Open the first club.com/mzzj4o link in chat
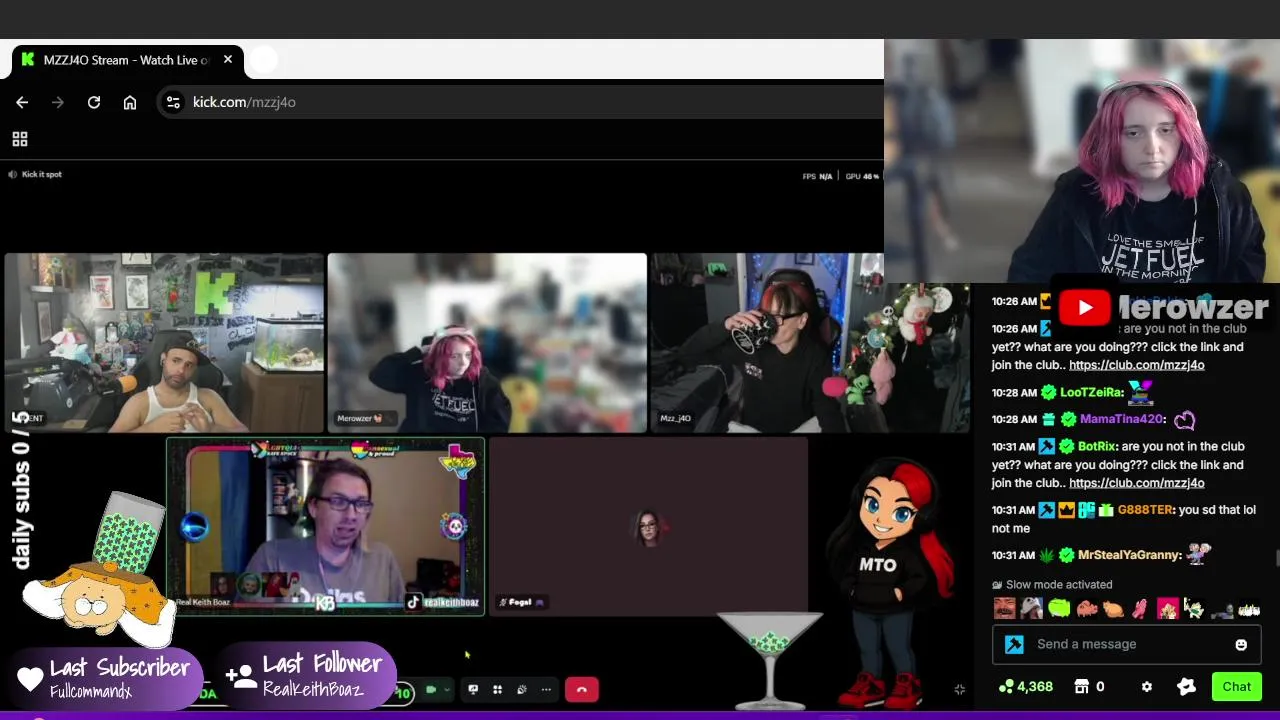Screen dimensions: 1280x720 (x=1136, y=365)
